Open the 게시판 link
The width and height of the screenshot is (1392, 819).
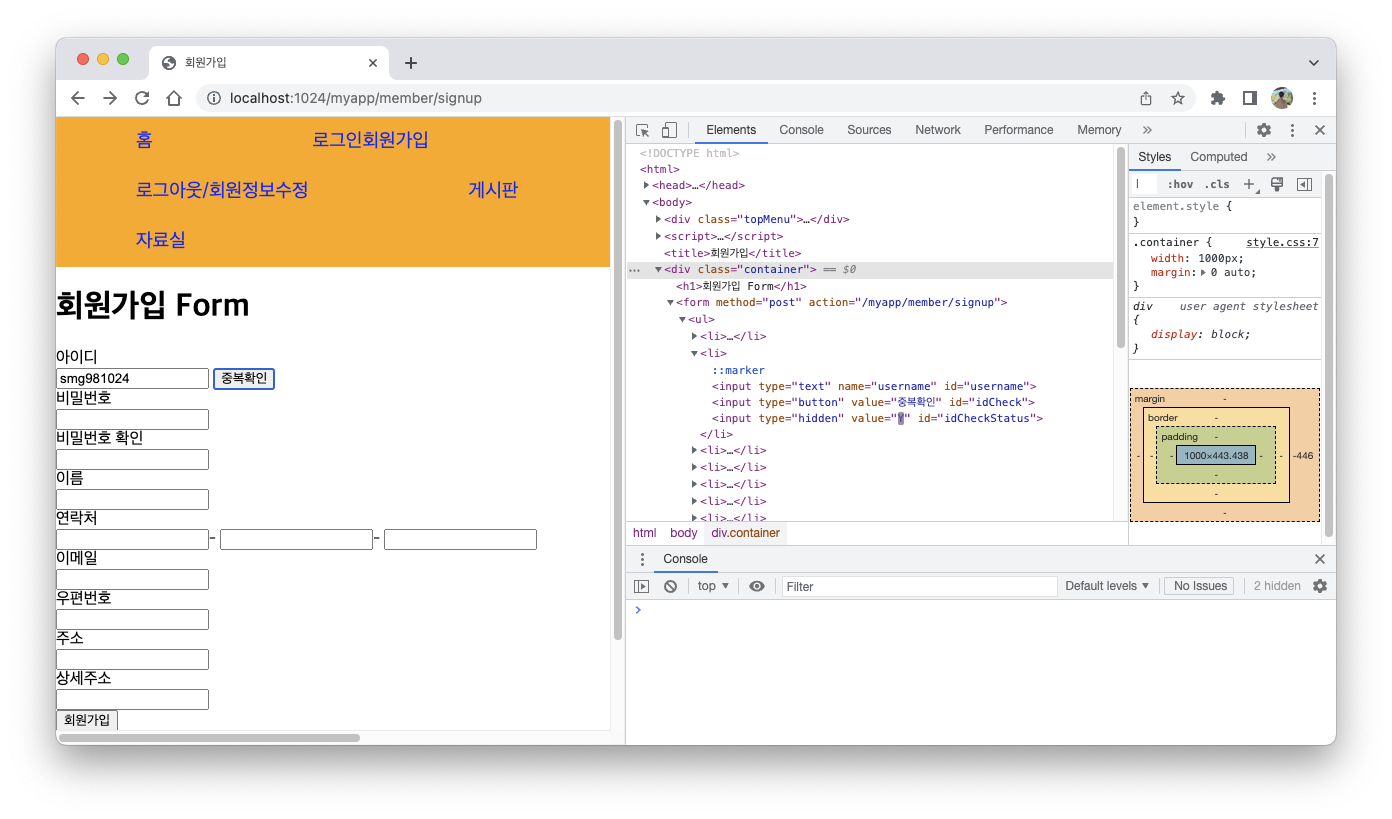pos(493,190)
